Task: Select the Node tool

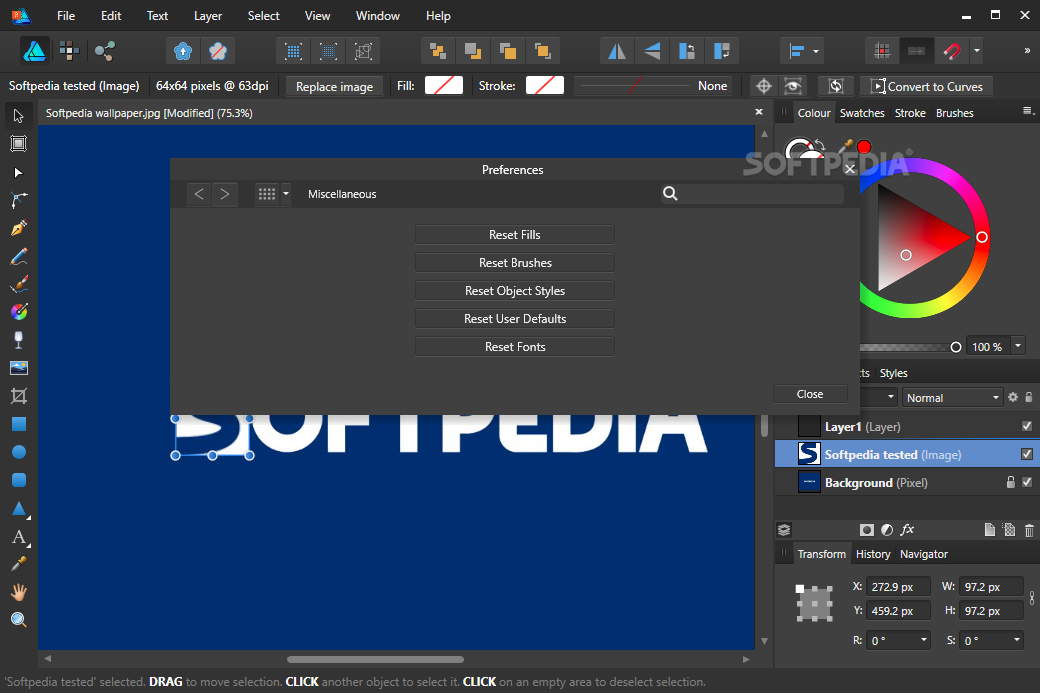Action: coord(19,172)
